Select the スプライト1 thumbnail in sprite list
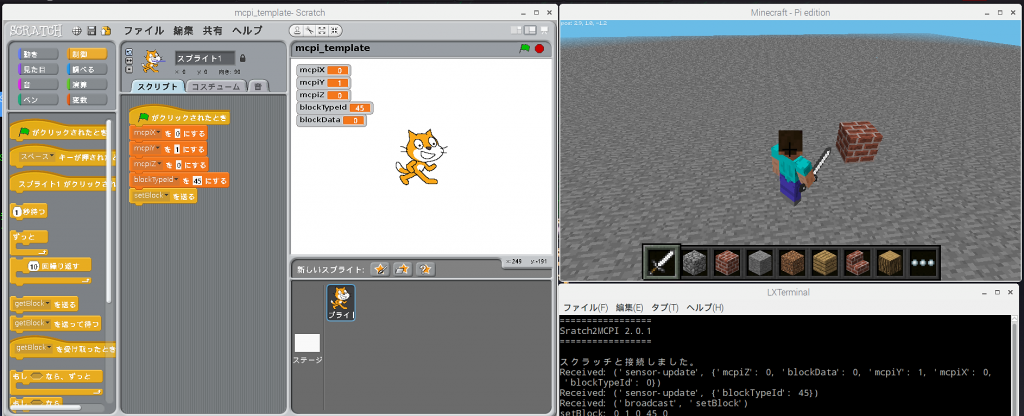The height and width of the screenshot is (416, 1024). point(341,302)
